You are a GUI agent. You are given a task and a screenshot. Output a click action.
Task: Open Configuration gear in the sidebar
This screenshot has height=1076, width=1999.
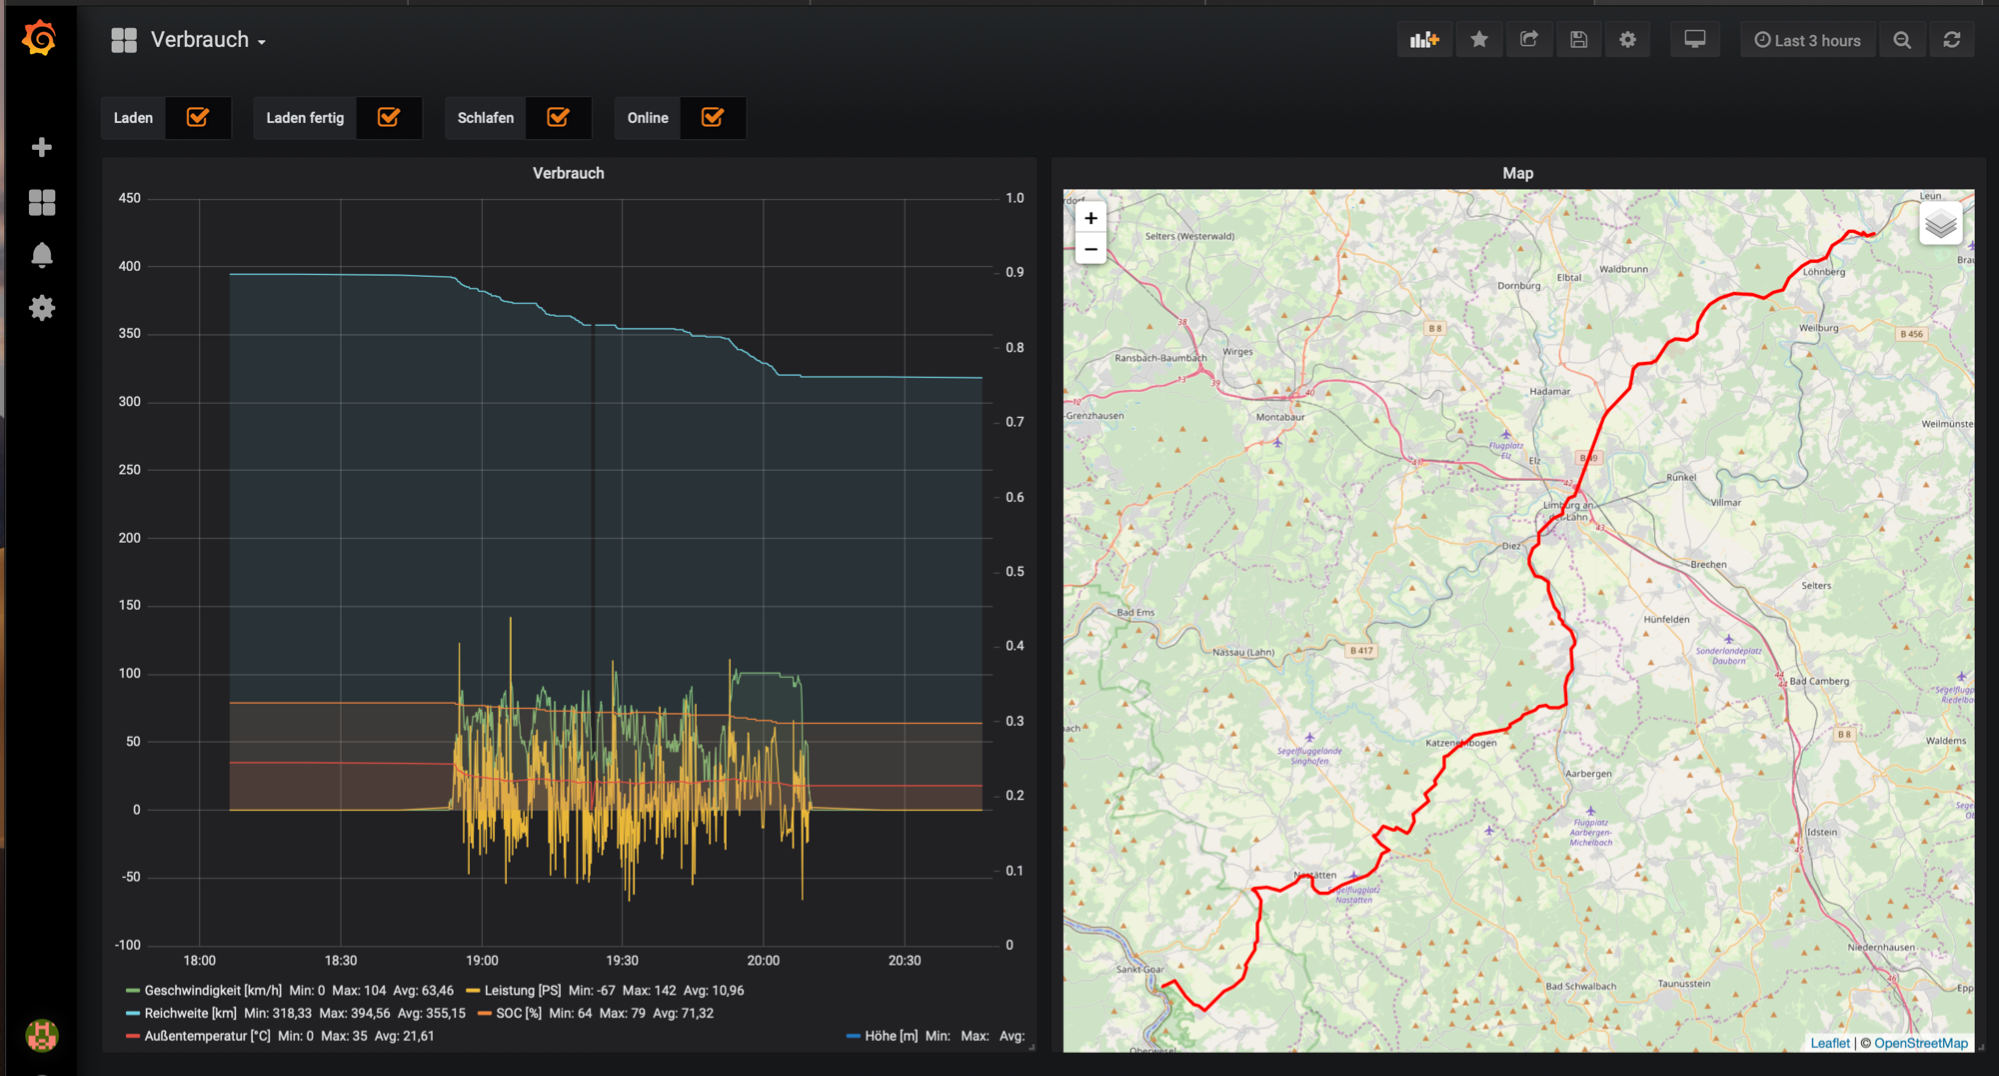click(41, 308)
